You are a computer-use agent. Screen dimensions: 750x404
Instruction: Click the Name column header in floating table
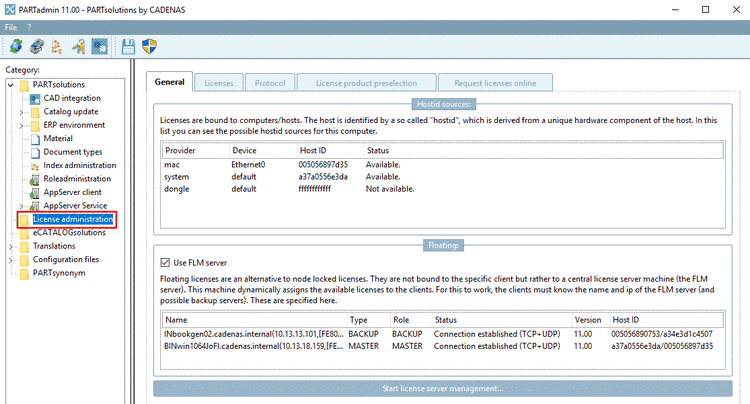coord(254,320)
